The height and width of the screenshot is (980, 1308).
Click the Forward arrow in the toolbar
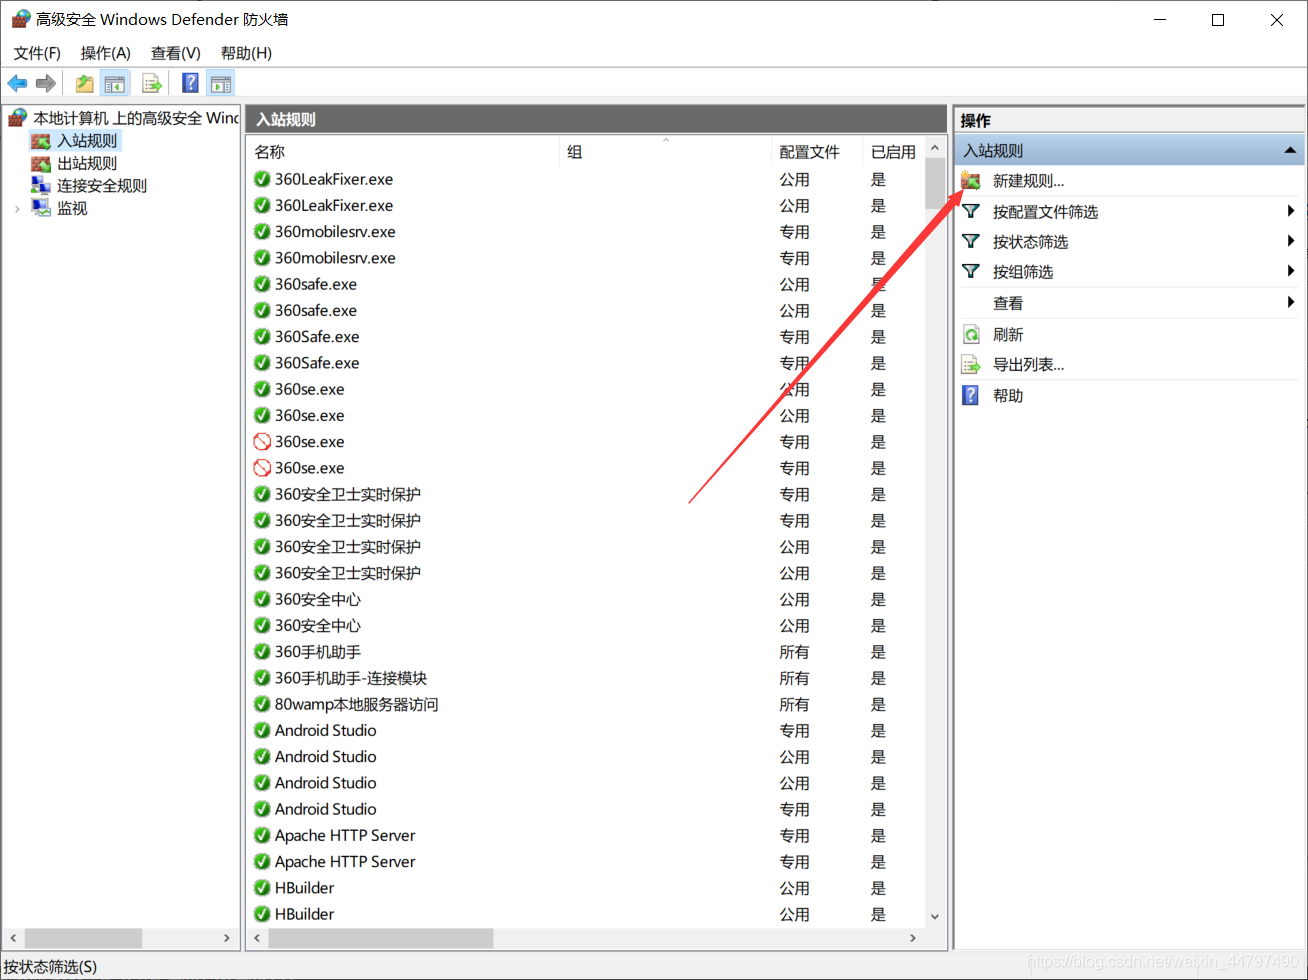click(45, 84)
